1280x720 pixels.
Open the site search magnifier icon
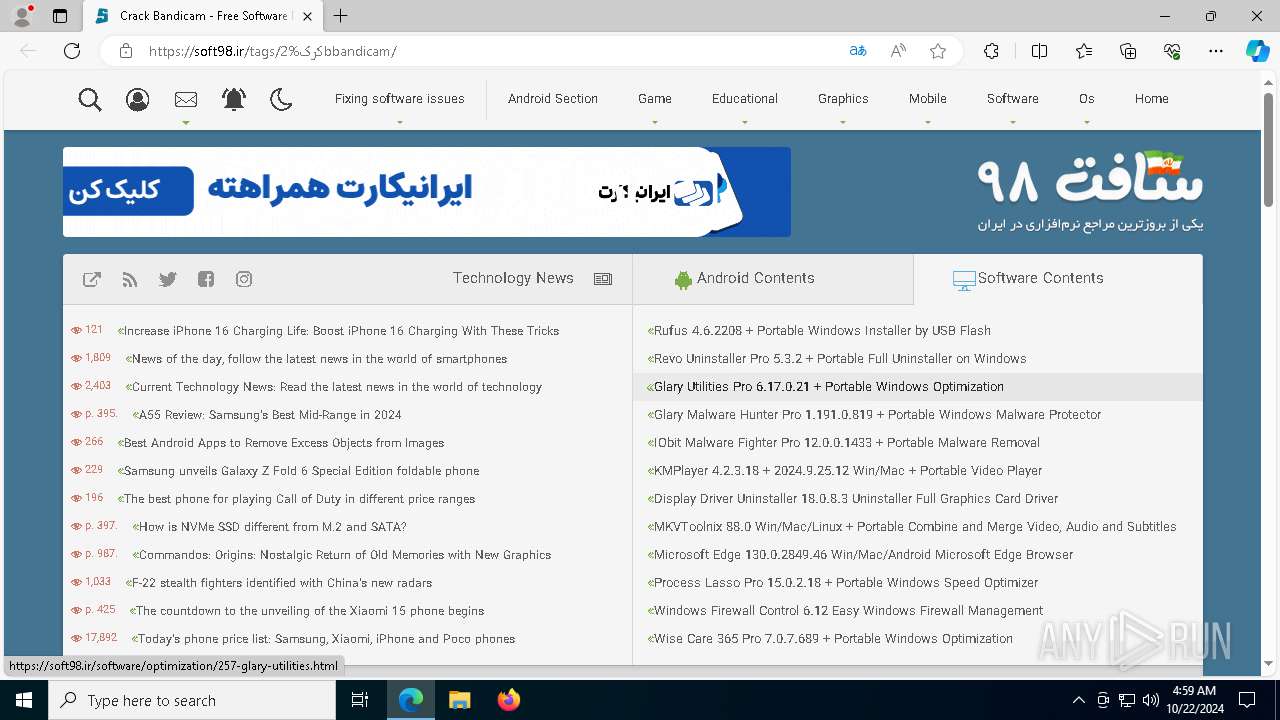90,99
